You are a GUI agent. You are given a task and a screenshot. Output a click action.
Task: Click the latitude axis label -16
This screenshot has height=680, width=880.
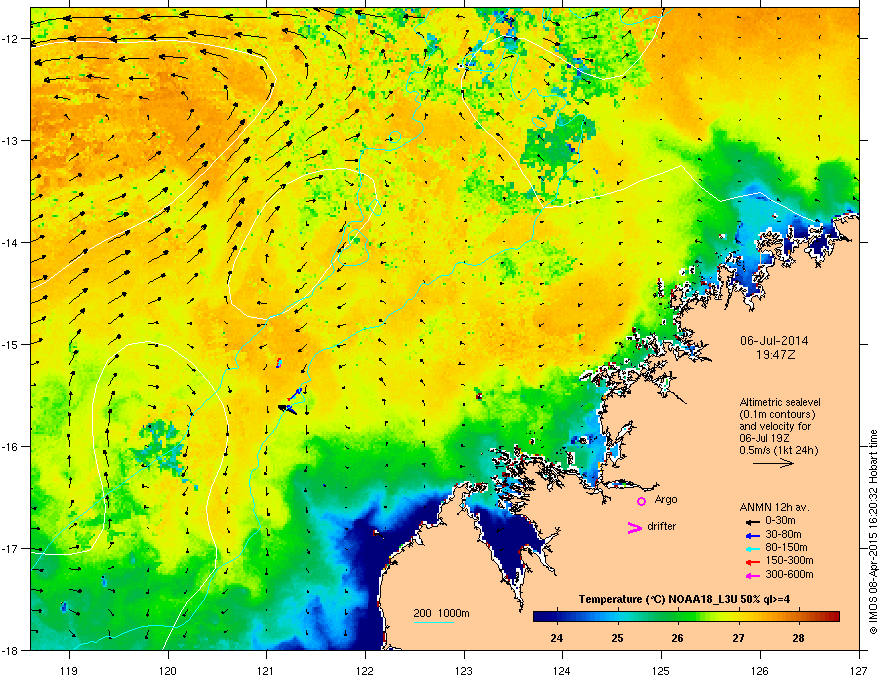click(11, 447)
